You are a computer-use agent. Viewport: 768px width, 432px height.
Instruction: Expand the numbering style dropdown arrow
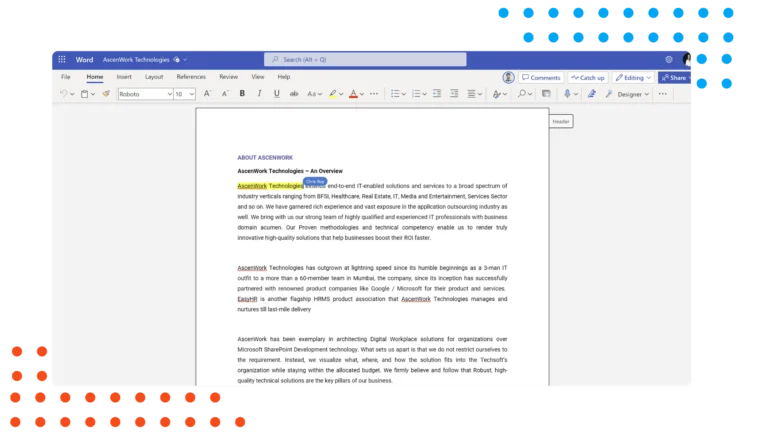pos(424,94)
